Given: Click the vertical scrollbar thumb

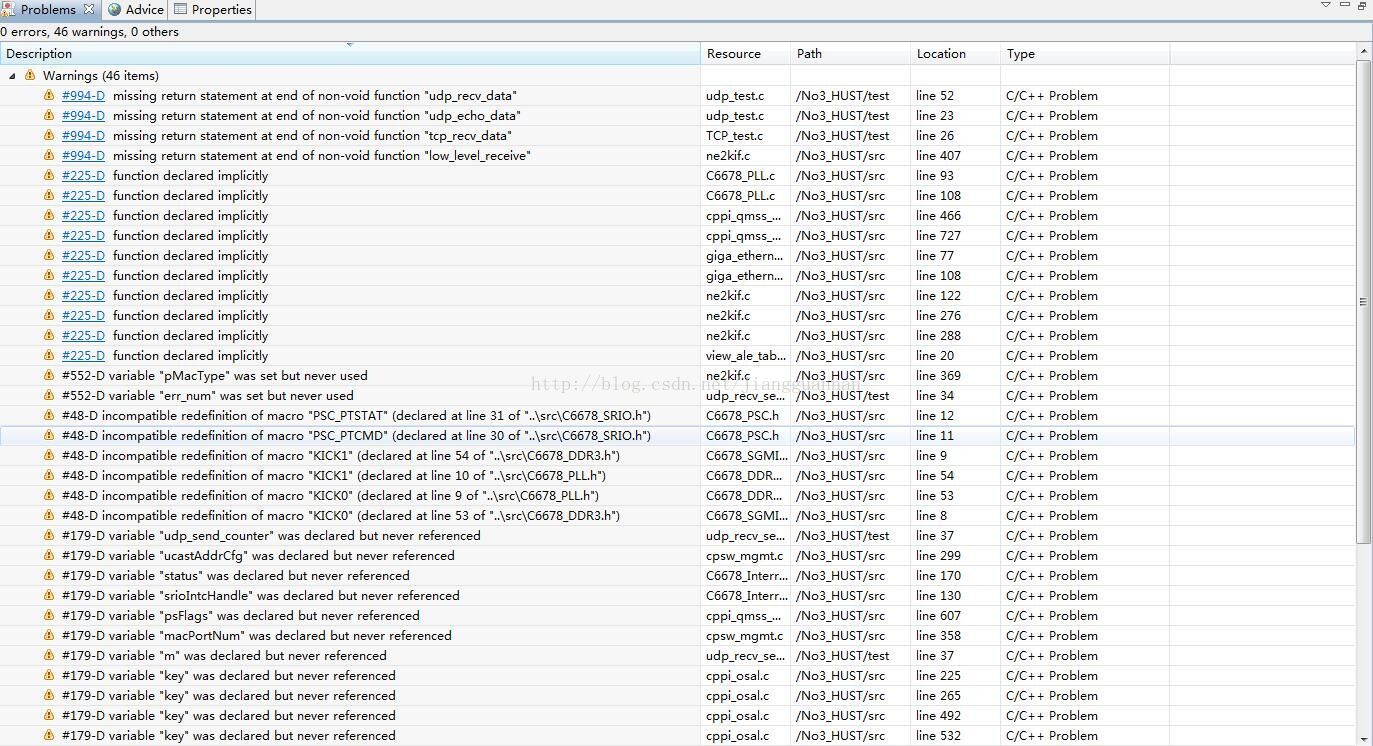Looking at the screenshot, I should pyautogui.click(x=1364, y=300).
